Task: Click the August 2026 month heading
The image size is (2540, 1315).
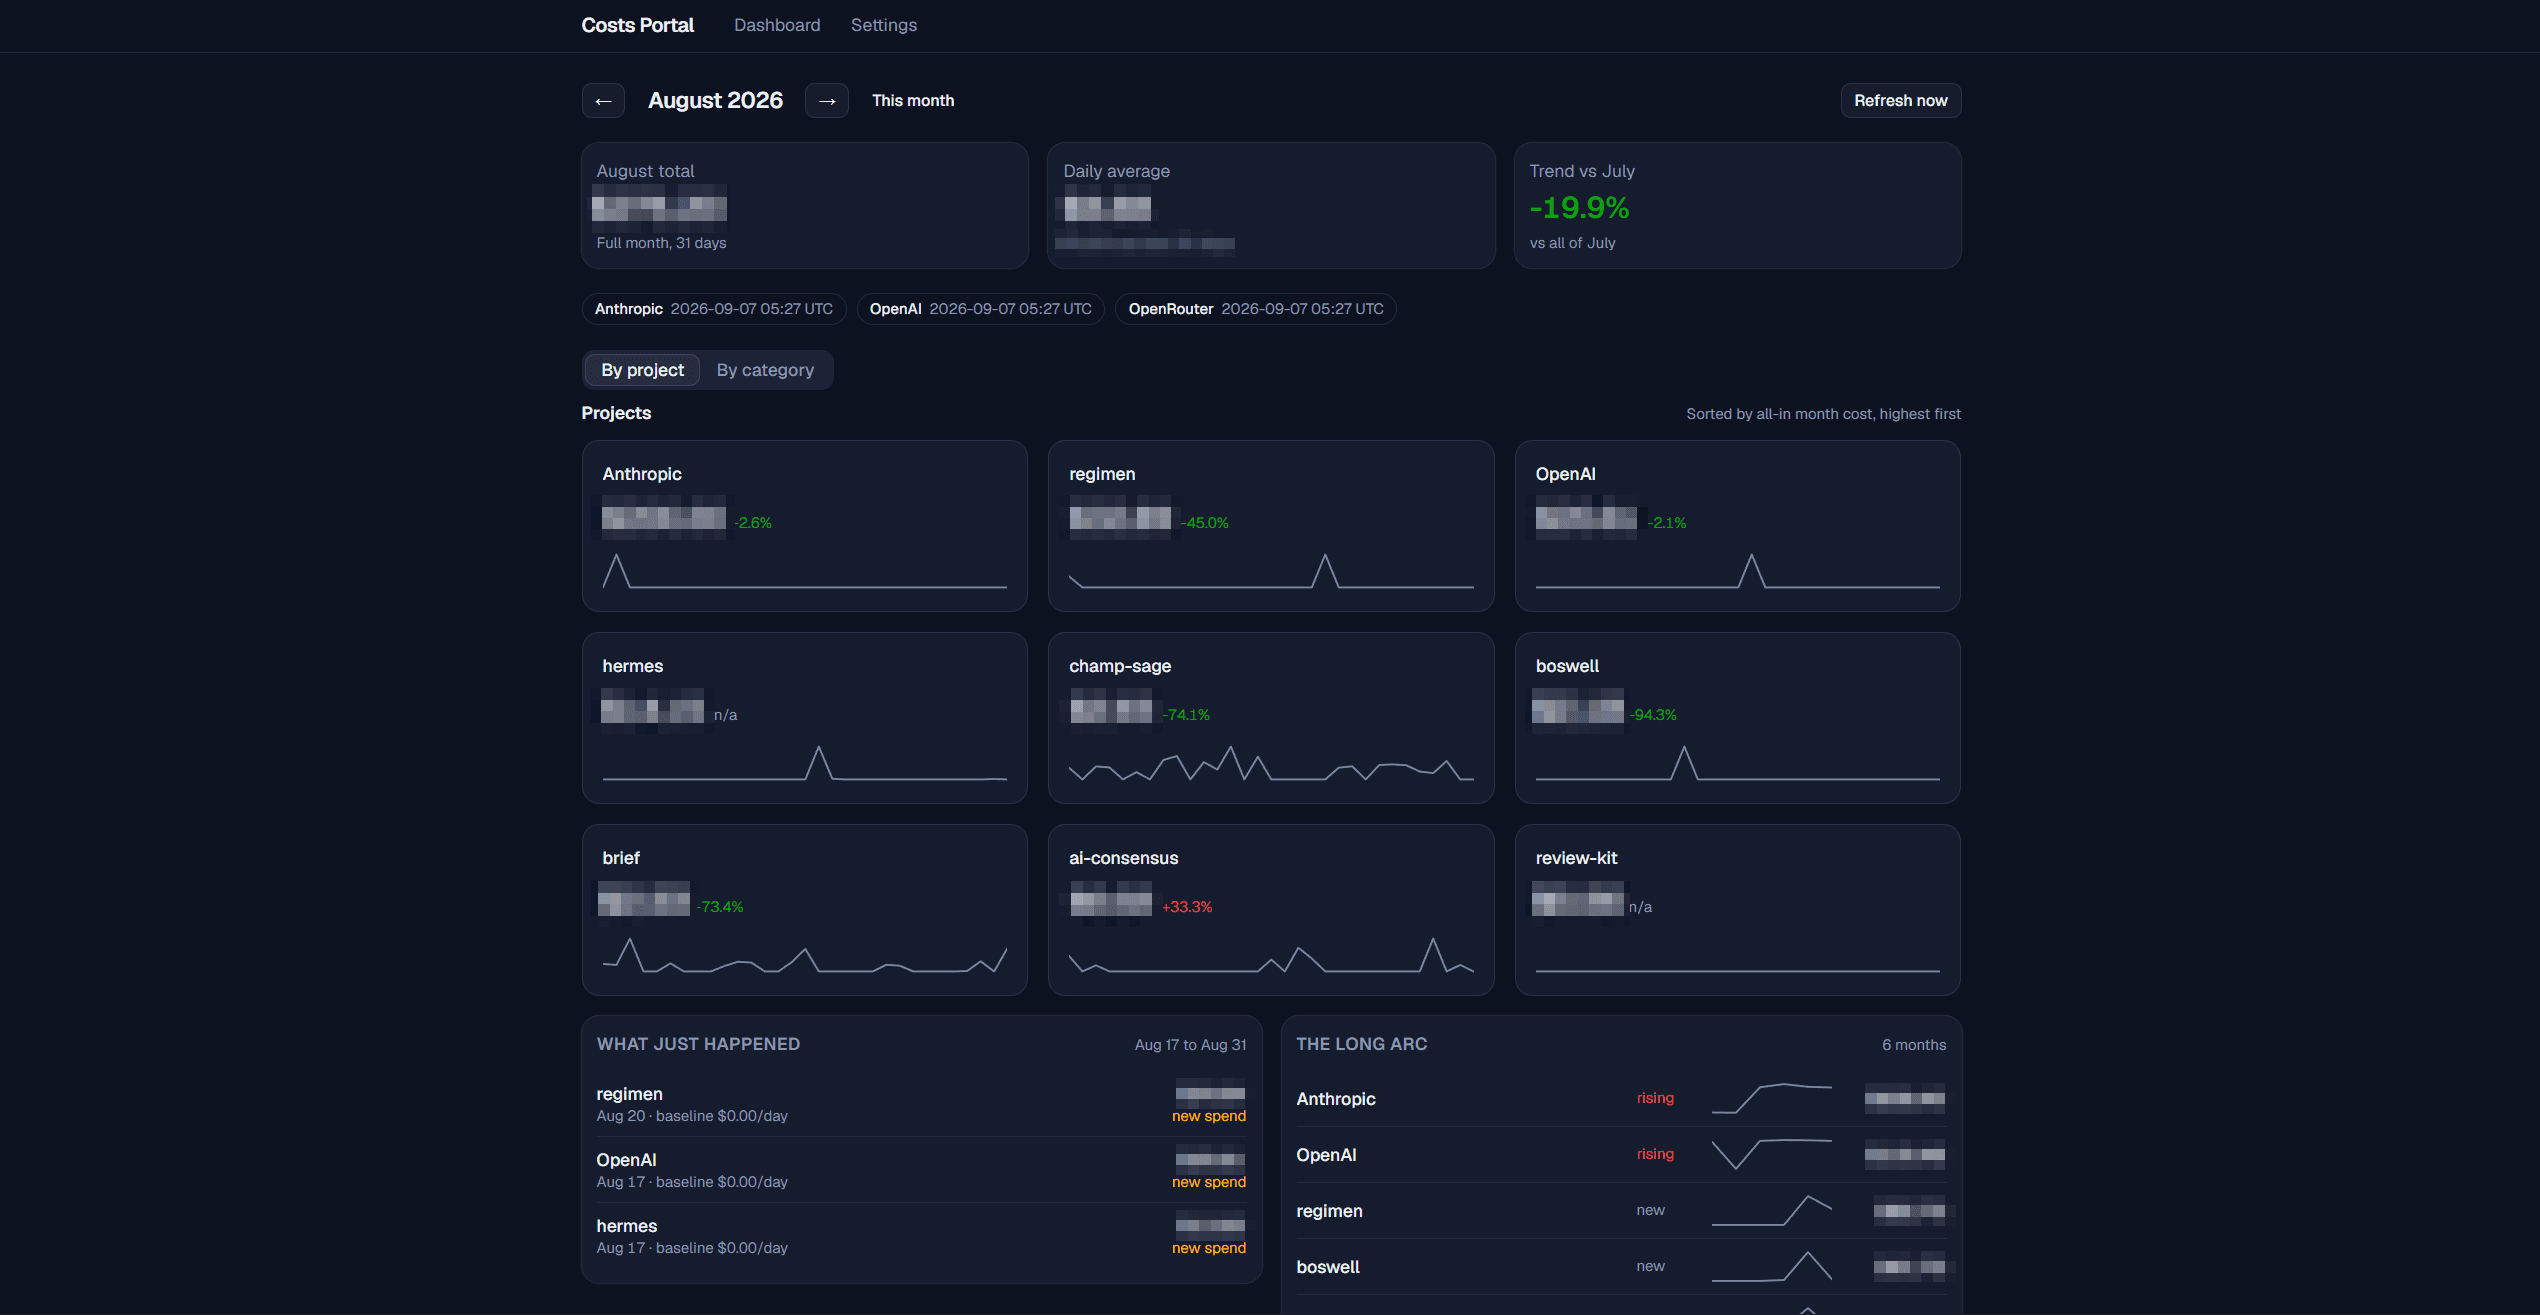Action: pos(715,101)
